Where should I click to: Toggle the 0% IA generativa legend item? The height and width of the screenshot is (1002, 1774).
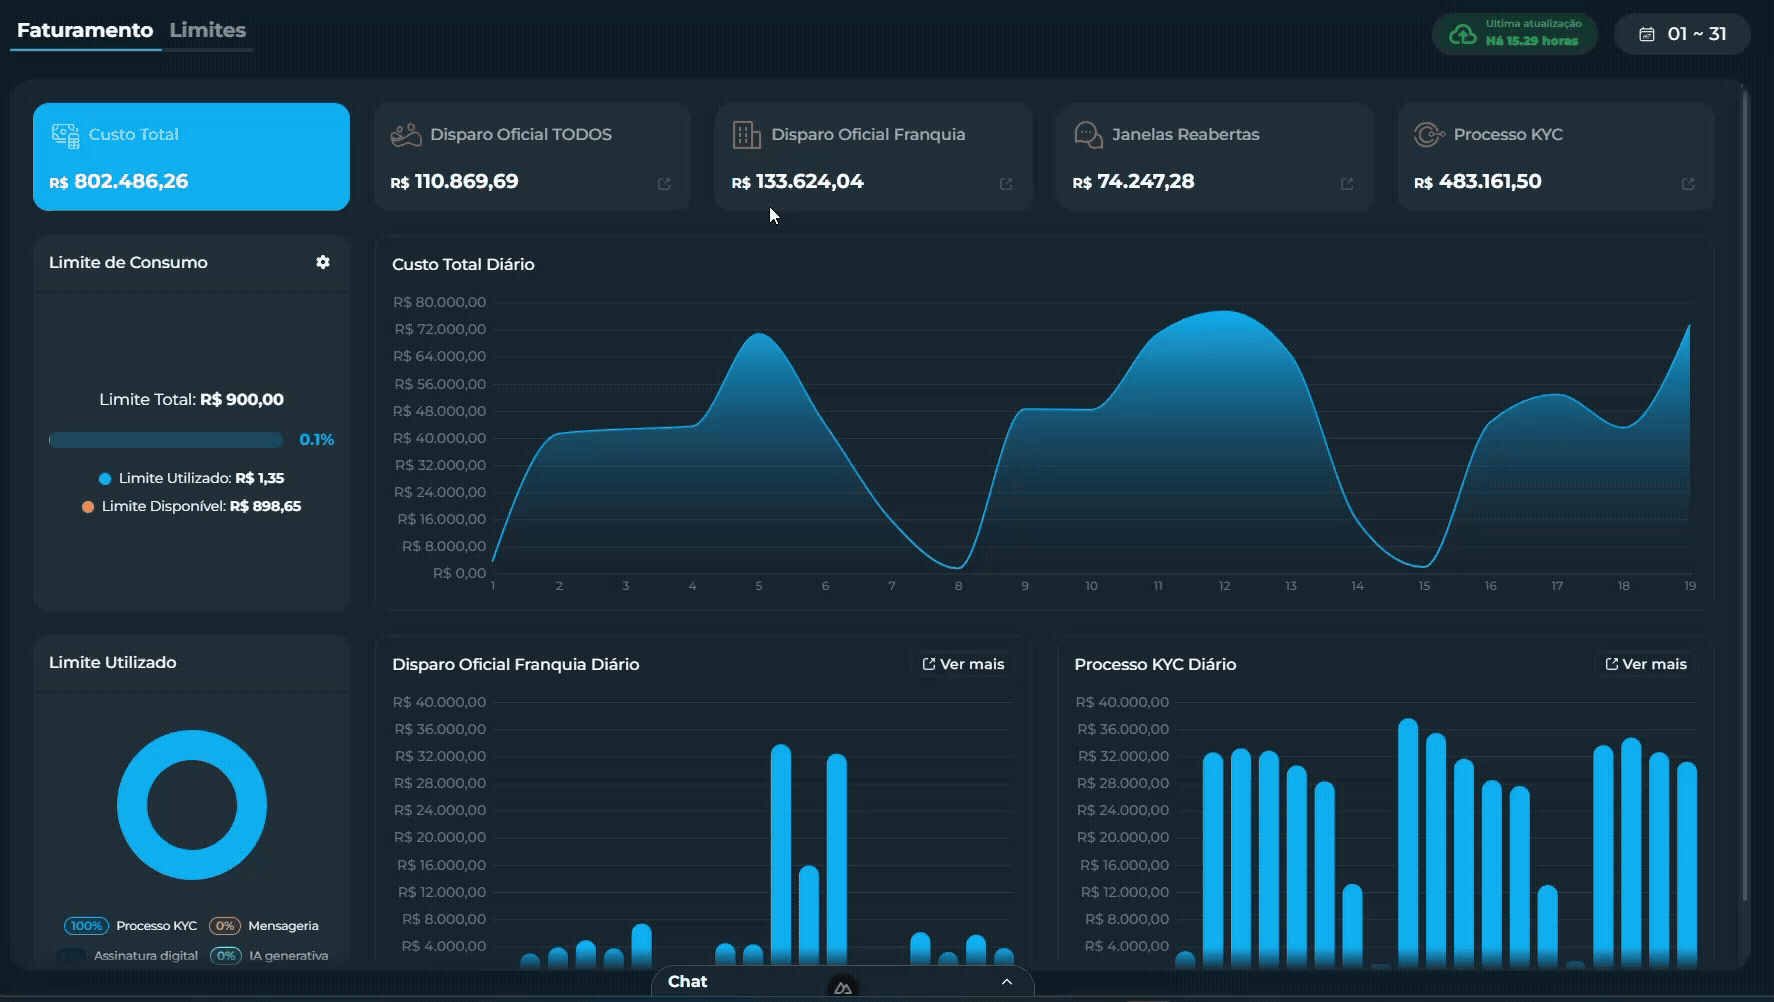click(269, 956)
